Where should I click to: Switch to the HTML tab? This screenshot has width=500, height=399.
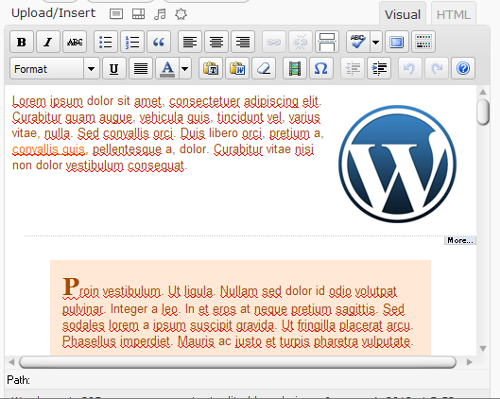tap(453, 14)
